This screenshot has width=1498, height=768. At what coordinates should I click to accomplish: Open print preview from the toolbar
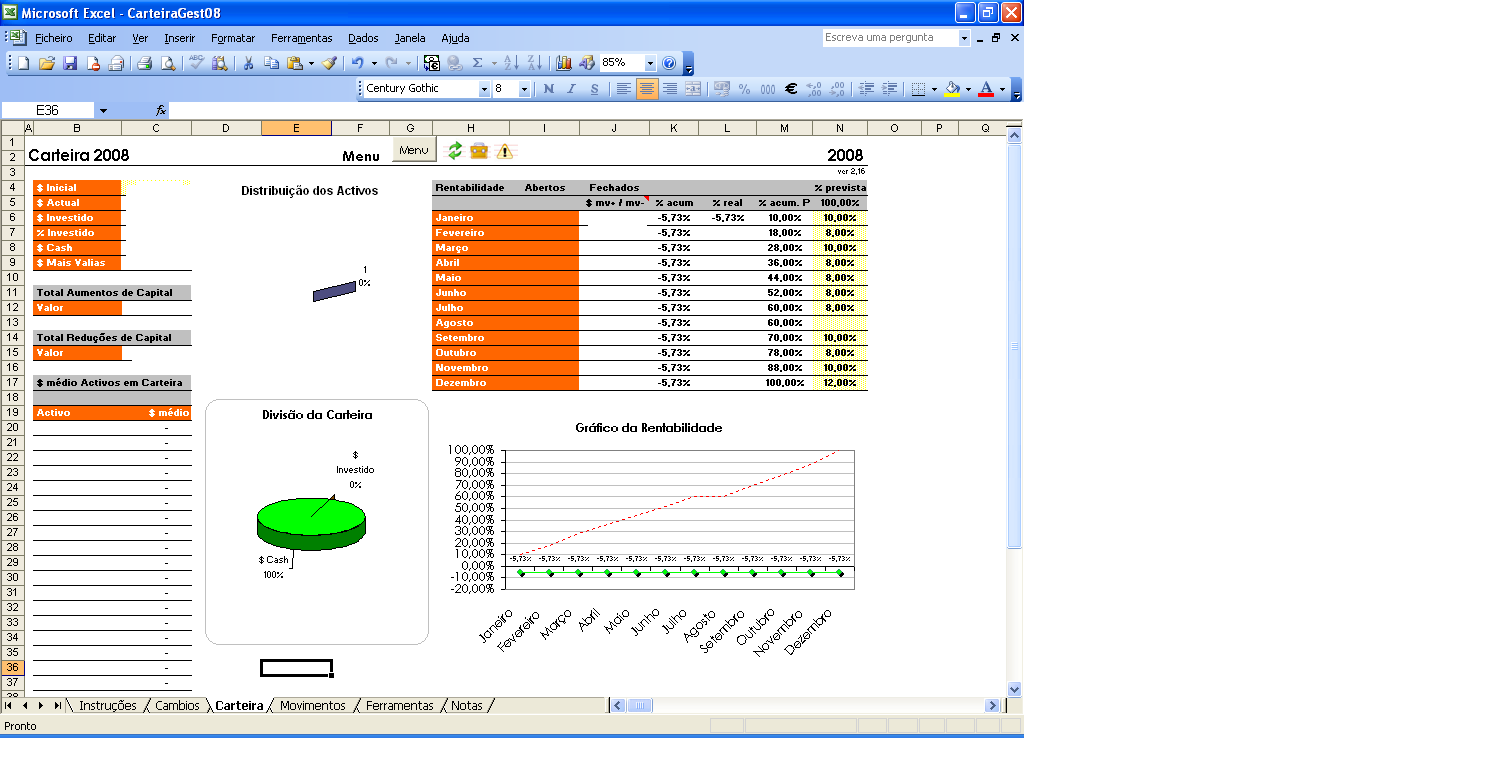click(168, 63)
